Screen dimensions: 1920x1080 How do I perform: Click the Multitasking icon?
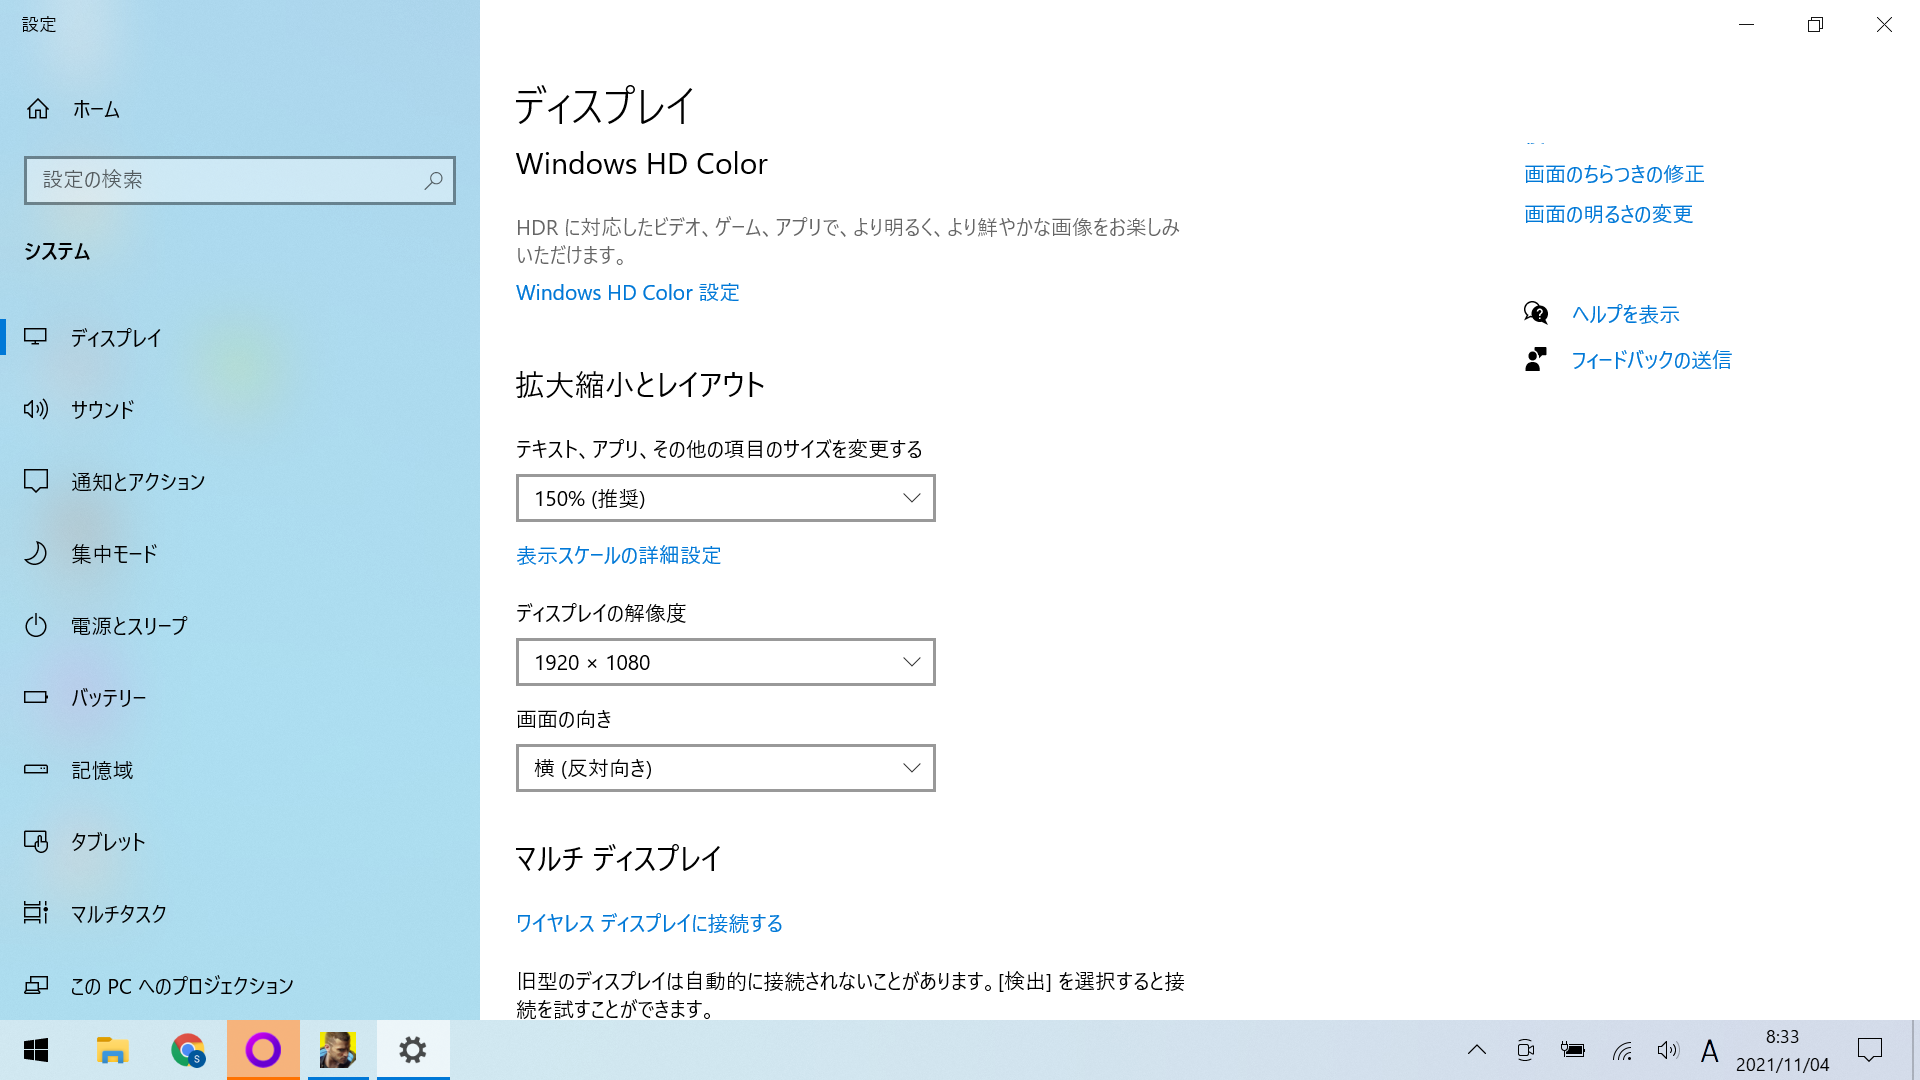click(x=36, y=913)
